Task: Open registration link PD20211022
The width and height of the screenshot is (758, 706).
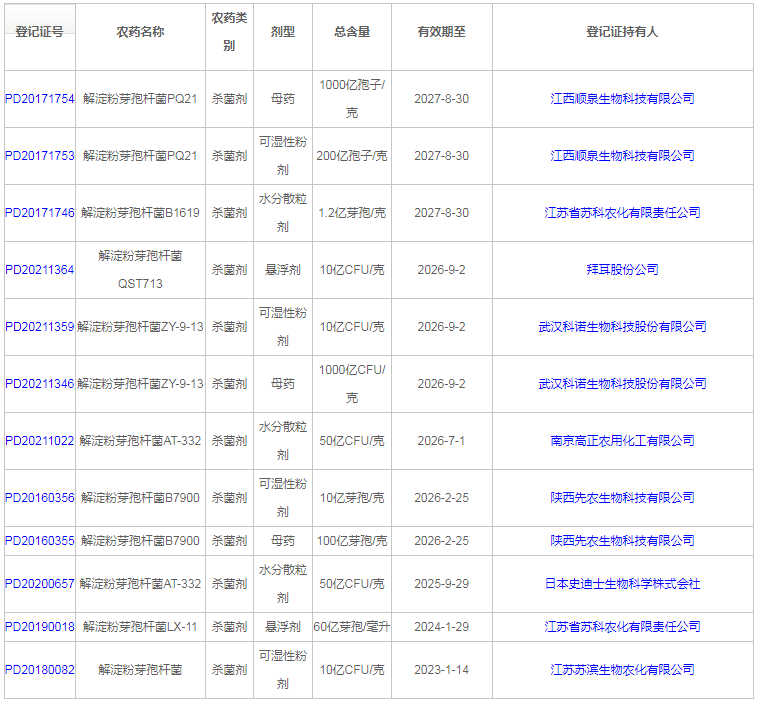Action: [x=40, y=441]
